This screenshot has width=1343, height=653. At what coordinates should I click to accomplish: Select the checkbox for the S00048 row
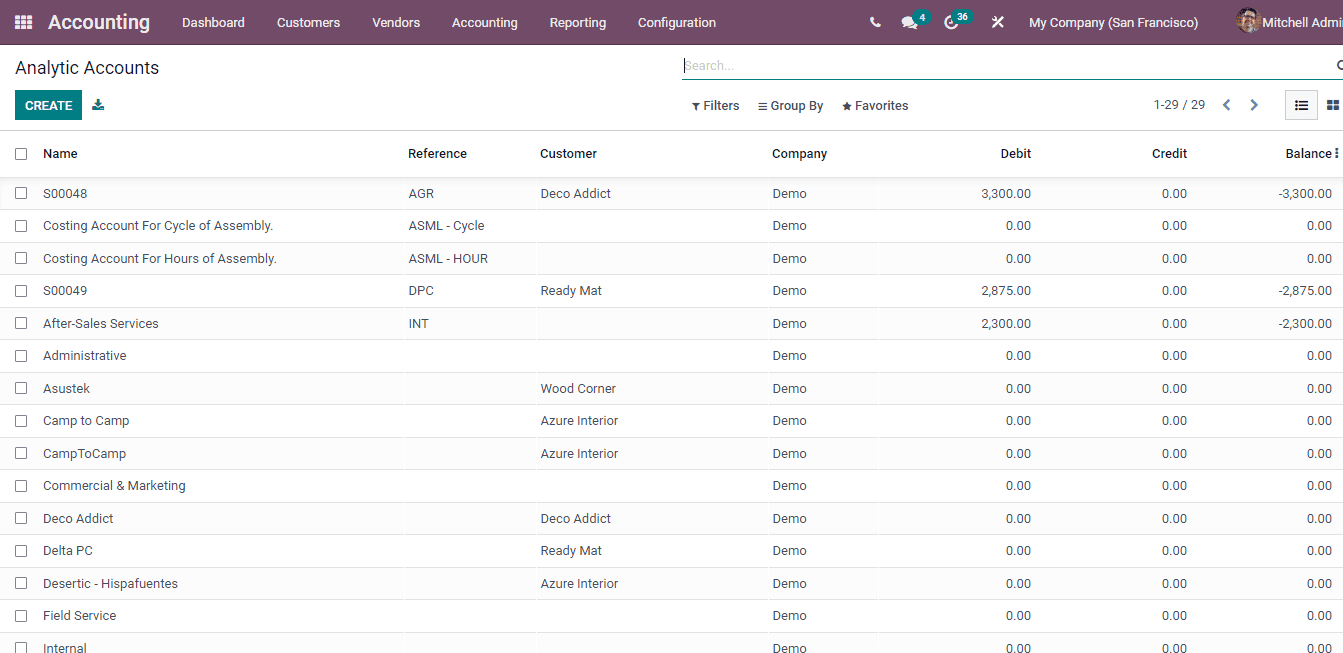click(x=21, y=193)
